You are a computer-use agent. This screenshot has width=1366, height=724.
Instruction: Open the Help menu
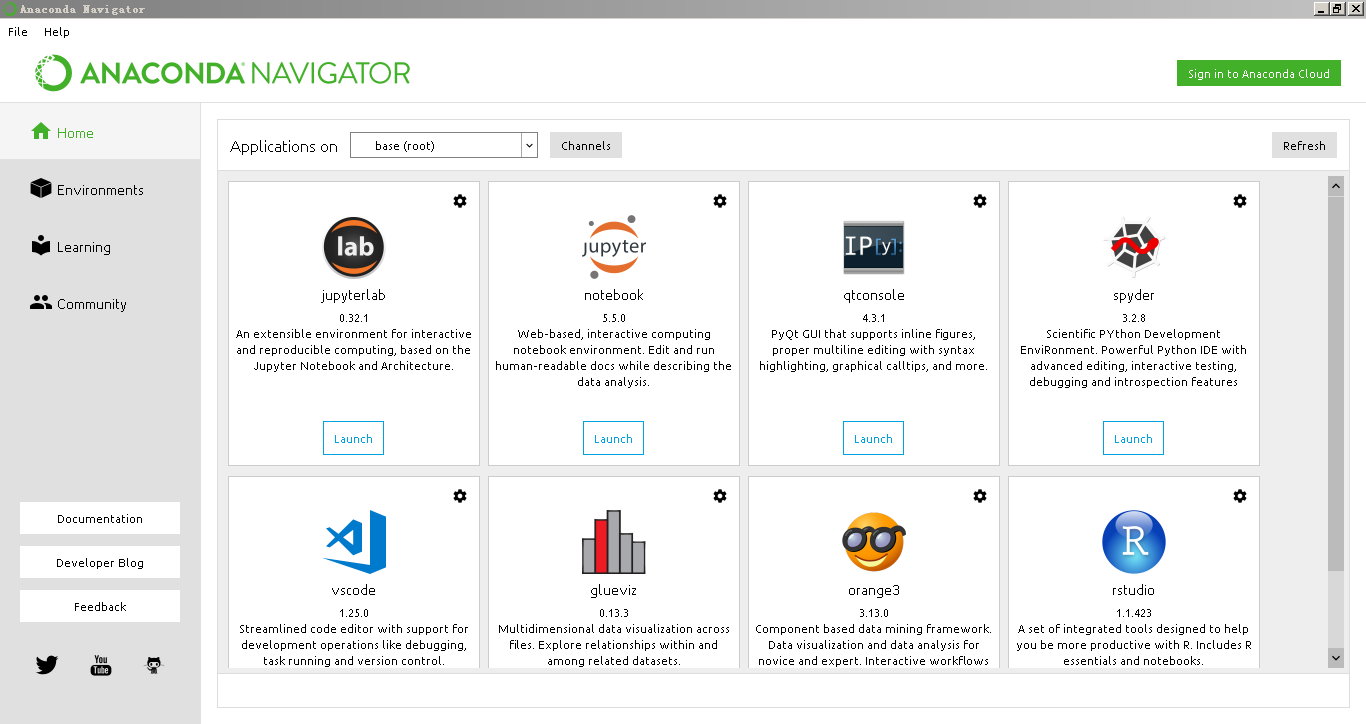click(57, 32)
